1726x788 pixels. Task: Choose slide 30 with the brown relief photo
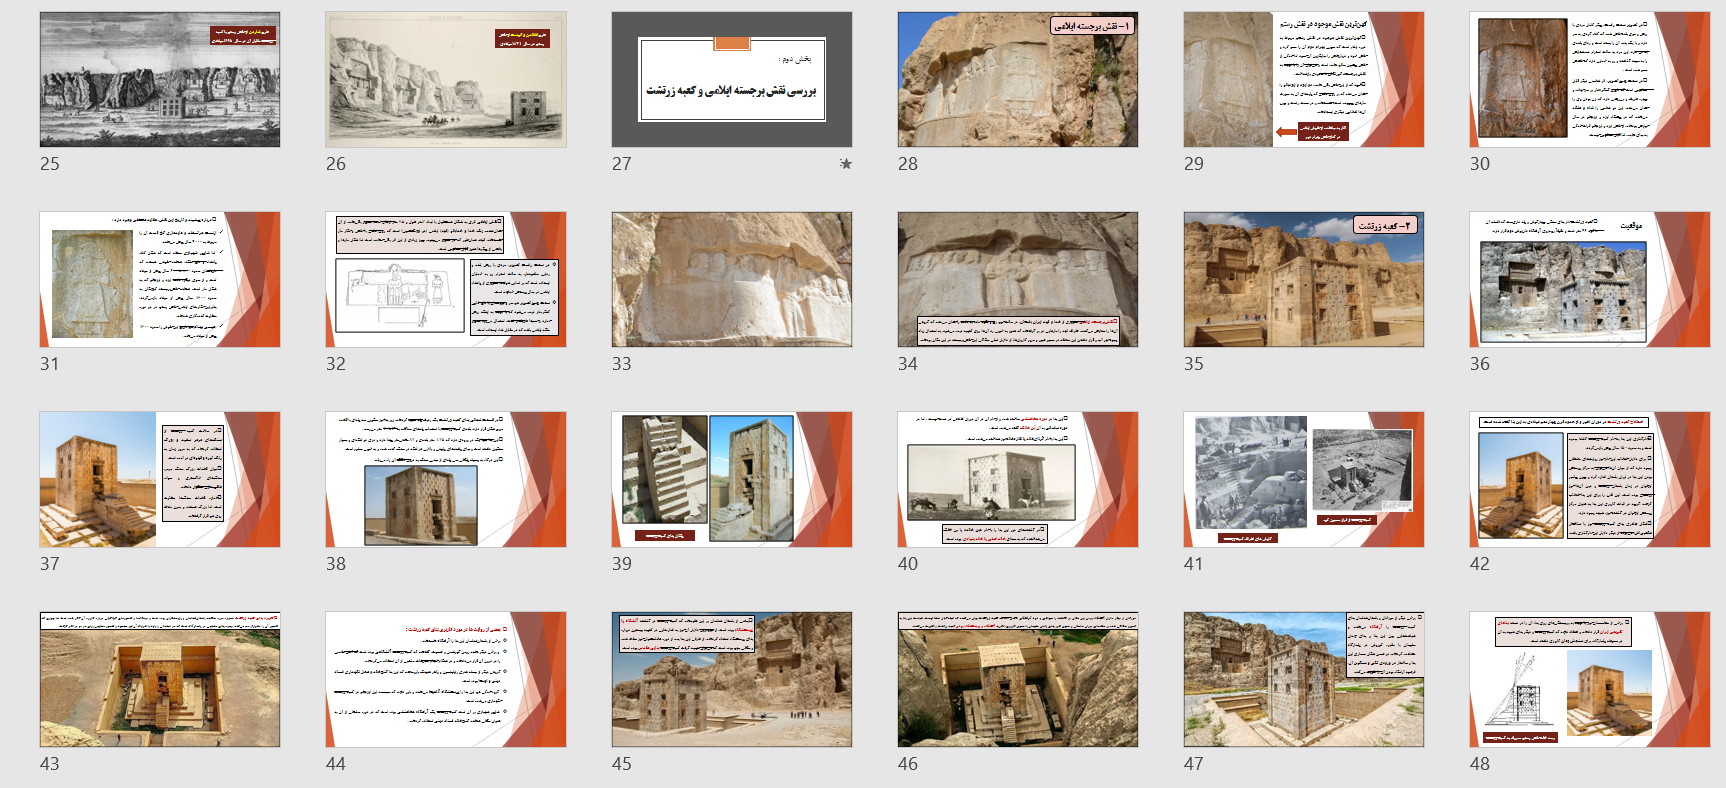(1590, 80)
